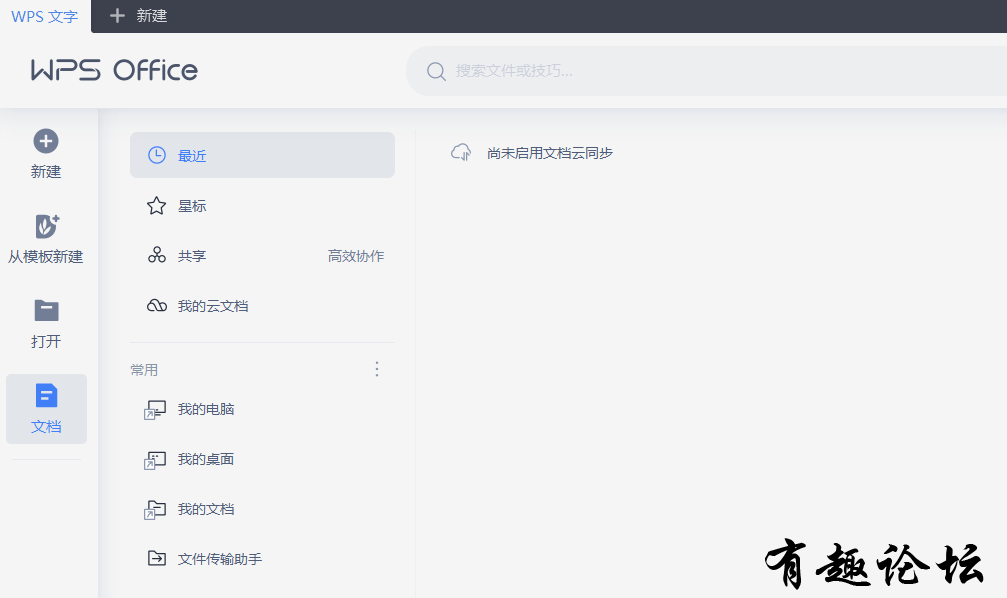Focus the 搜索文件或技巧 search field

click(x=706, y=71)
